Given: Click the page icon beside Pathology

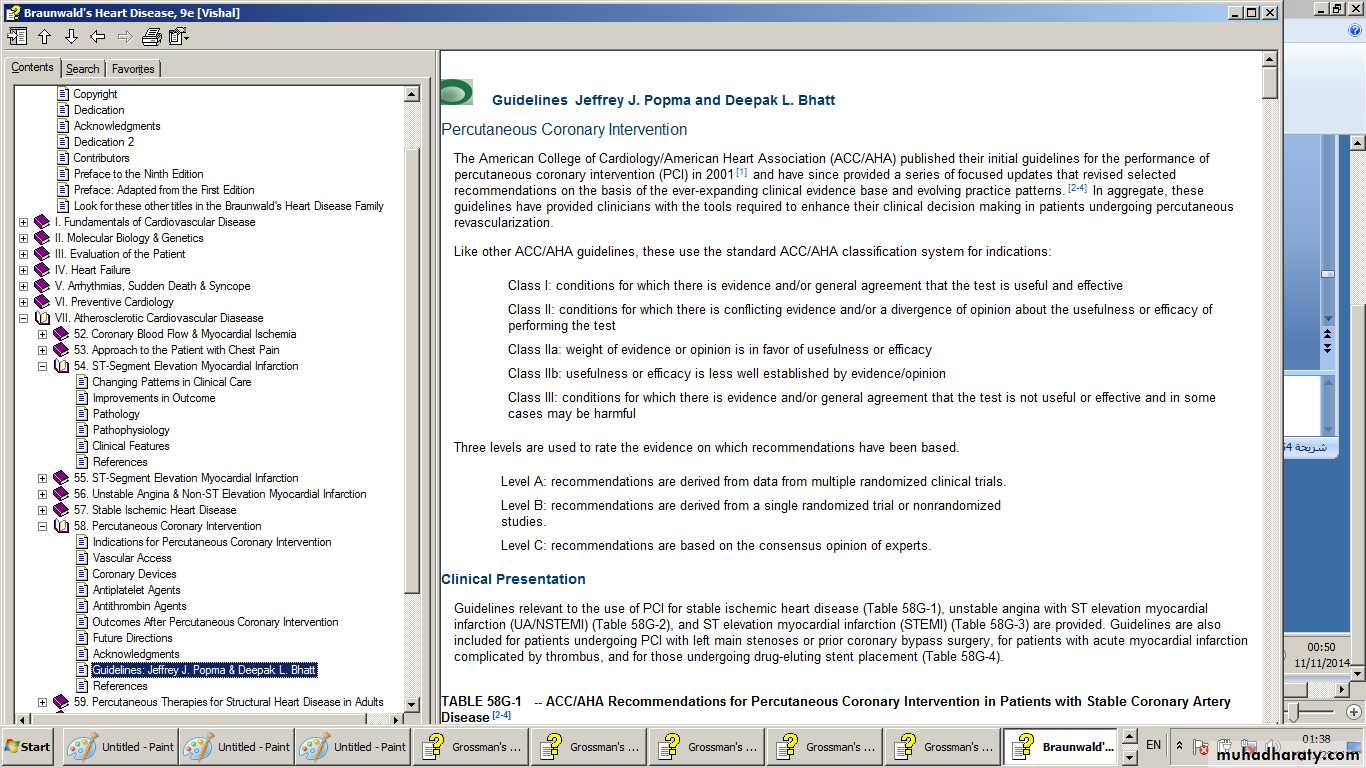Looking at the screenshot, I should click(x=83, y=414).
